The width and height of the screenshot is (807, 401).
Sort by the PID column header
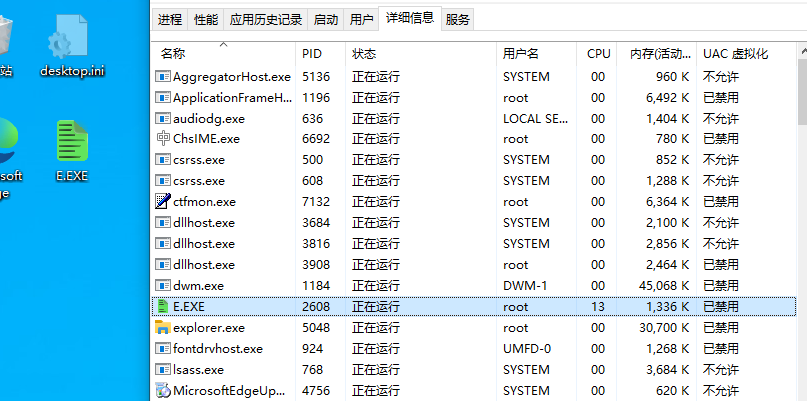click(321, 54)
